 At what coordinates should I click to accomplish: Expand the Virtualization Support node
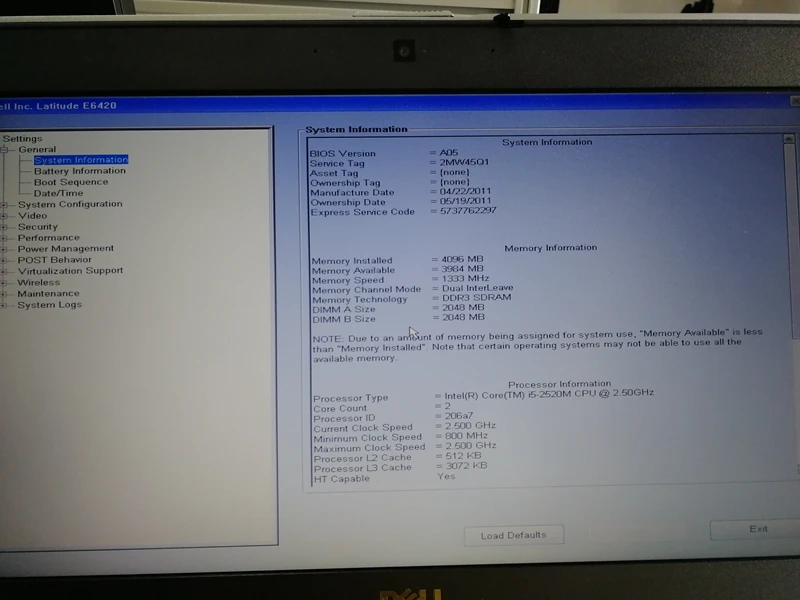click(4, 271)
